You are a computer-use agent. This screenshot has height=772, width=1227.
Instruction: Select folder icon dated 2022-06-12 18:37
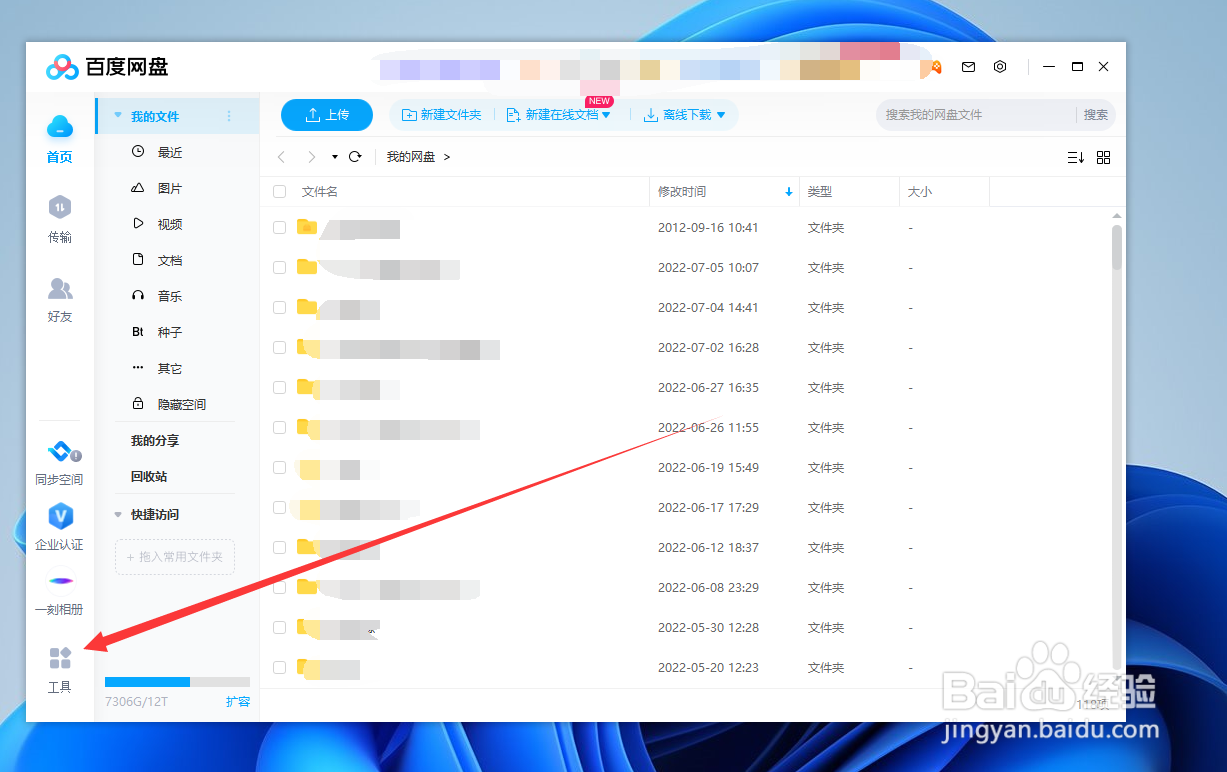pyautogui.click(x=307, y=547)
